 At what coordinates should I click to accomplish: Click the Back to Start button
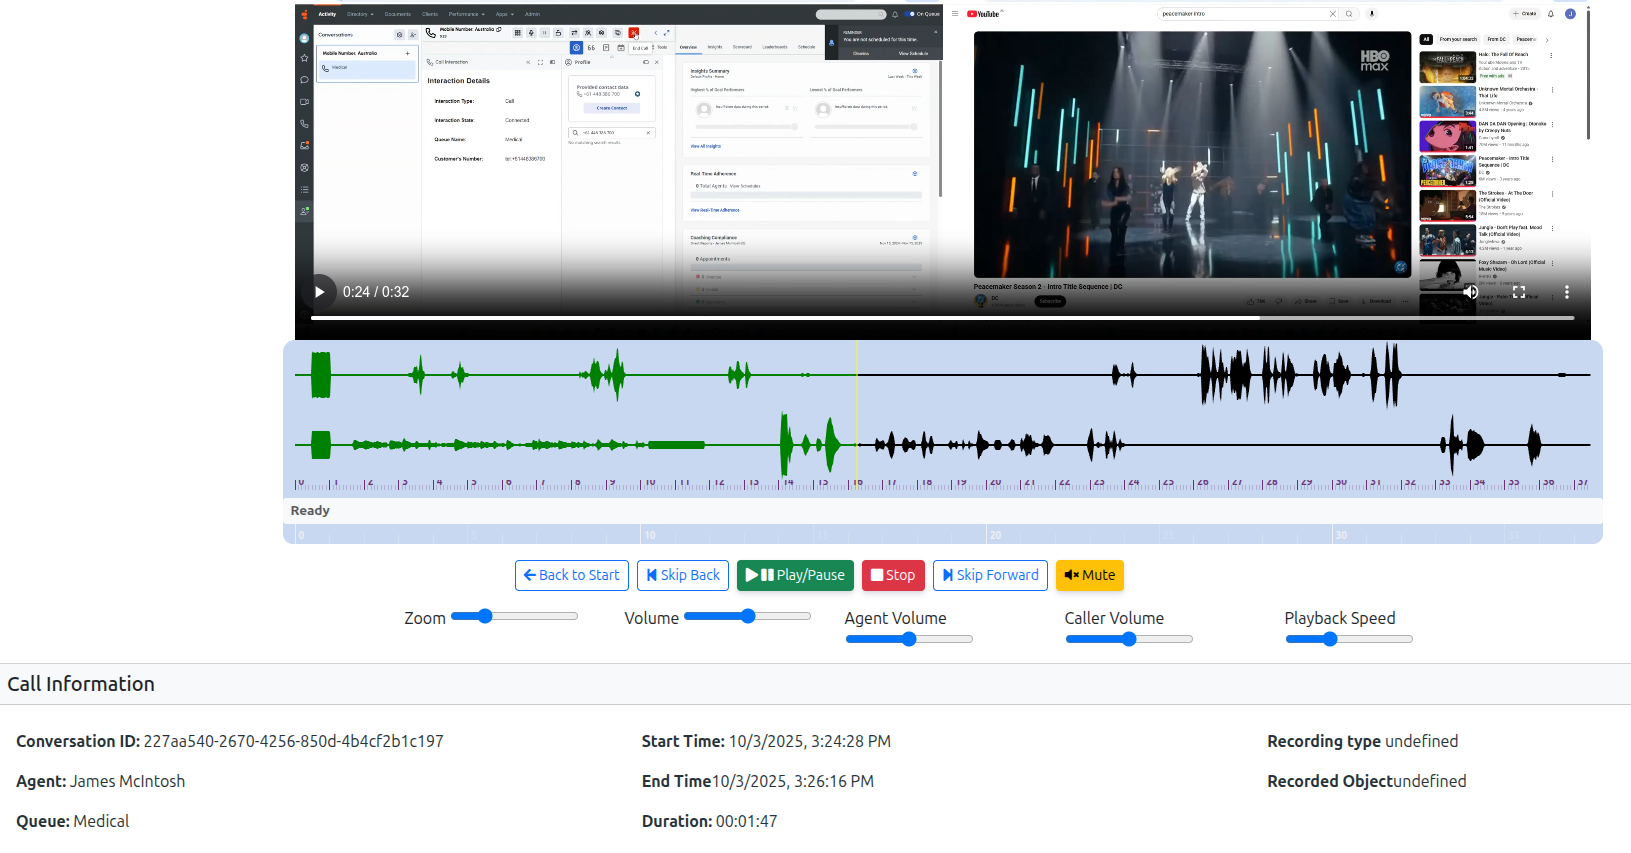[572, 575]
